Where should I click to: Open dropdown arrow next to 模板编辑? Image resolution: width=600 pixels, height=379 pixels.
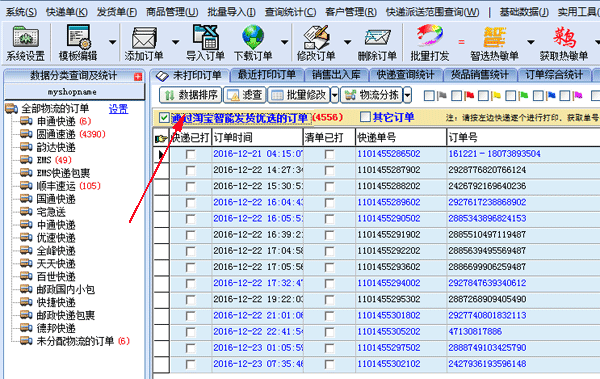(112, 42)
